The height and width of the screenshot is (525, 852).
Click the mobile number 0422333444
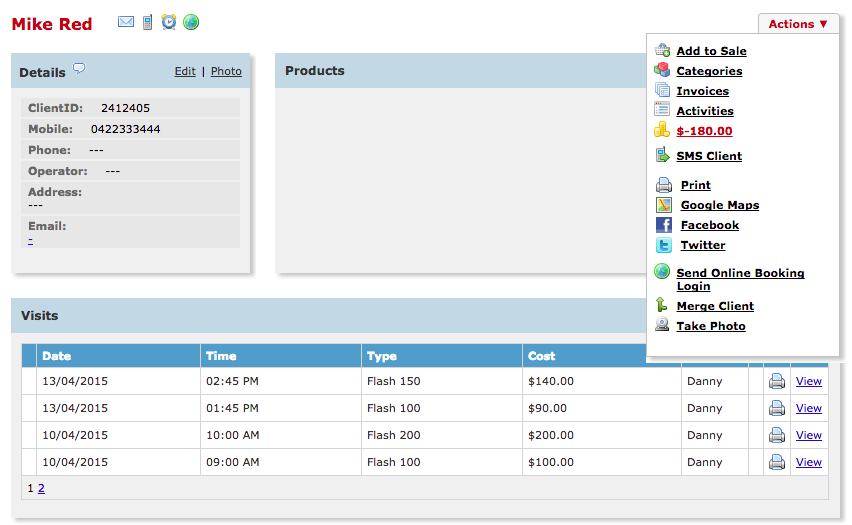[126, 129]
